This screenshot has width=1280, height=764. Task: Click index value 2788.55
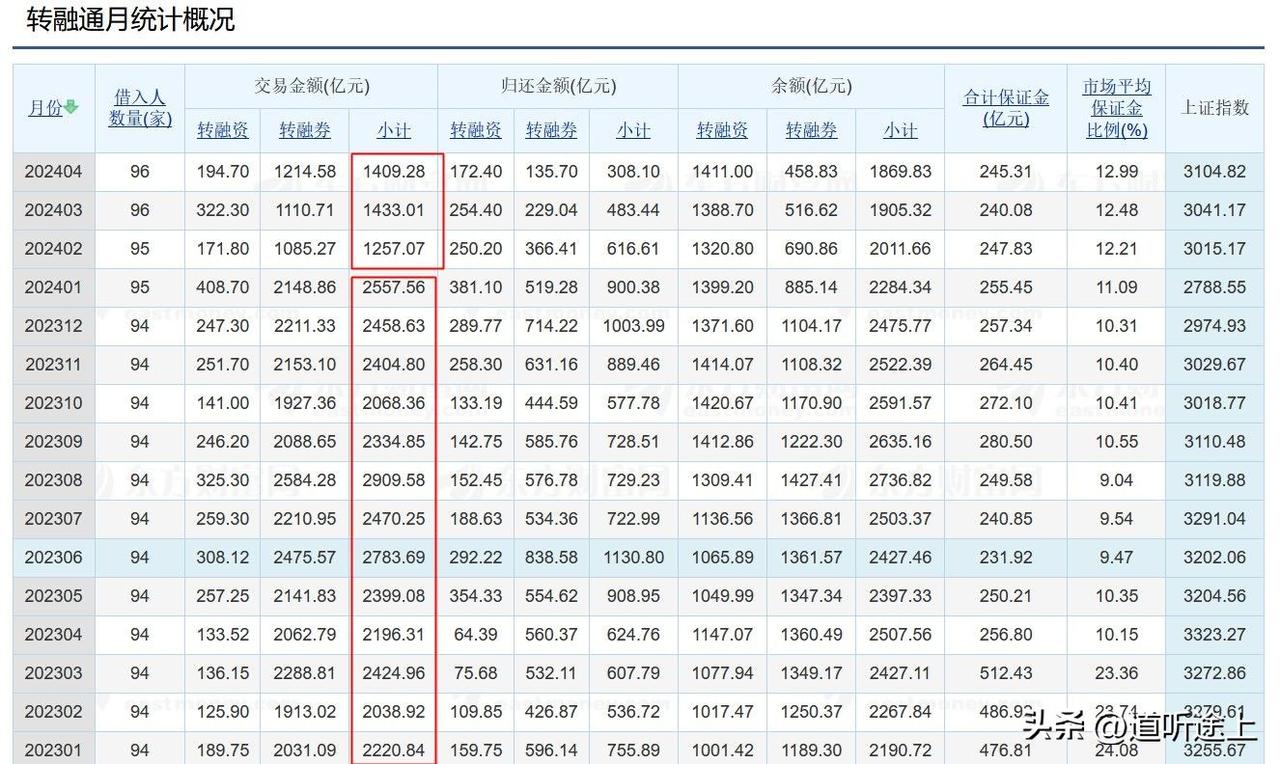pyautogui.click(x=1215, y=287)
